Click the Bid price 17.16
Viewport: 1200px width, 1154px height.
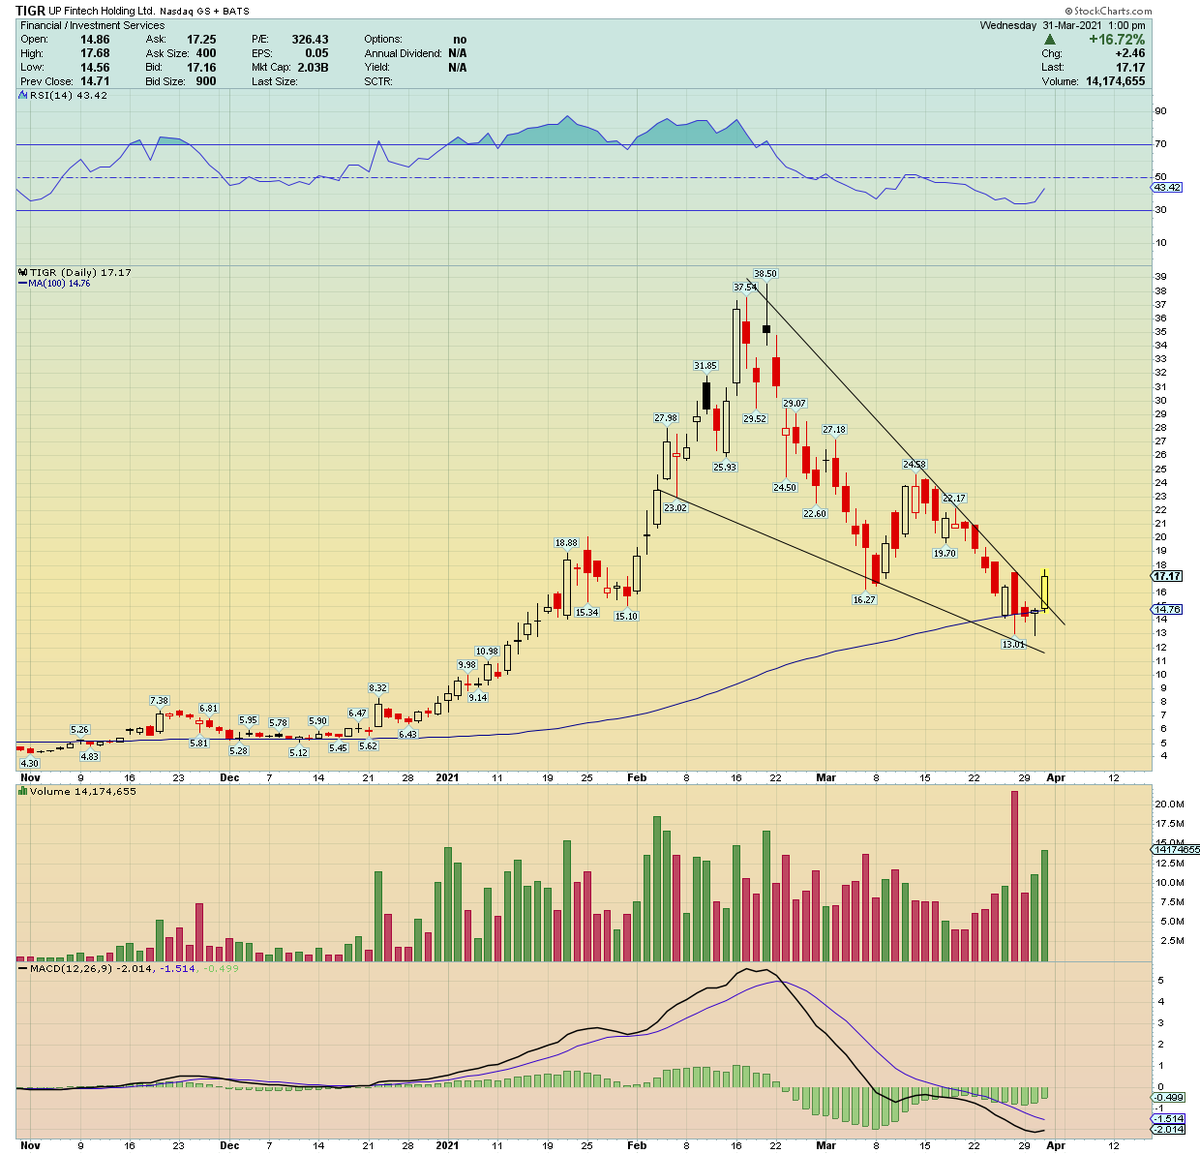pos(201,68)
